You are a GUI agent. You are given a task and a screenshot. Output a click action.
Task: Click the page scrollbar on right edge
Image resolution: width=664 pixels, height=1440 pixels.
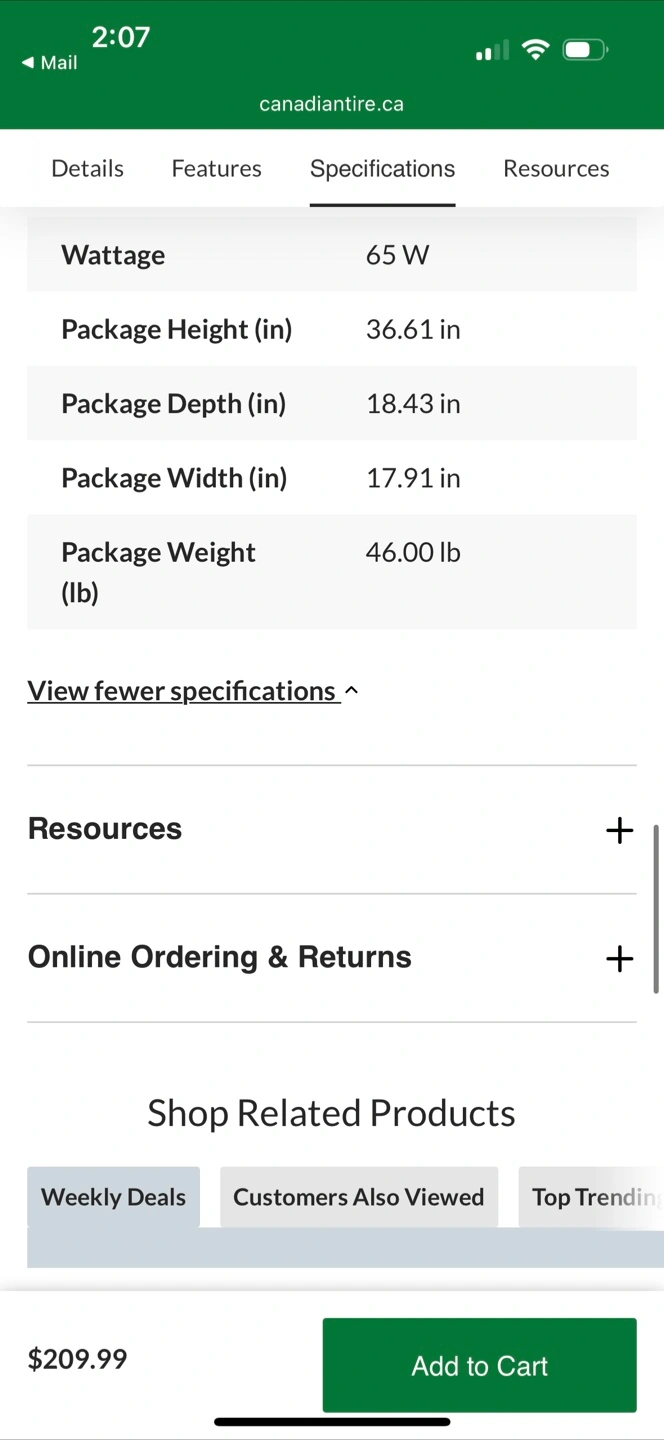tap(656, 908)
